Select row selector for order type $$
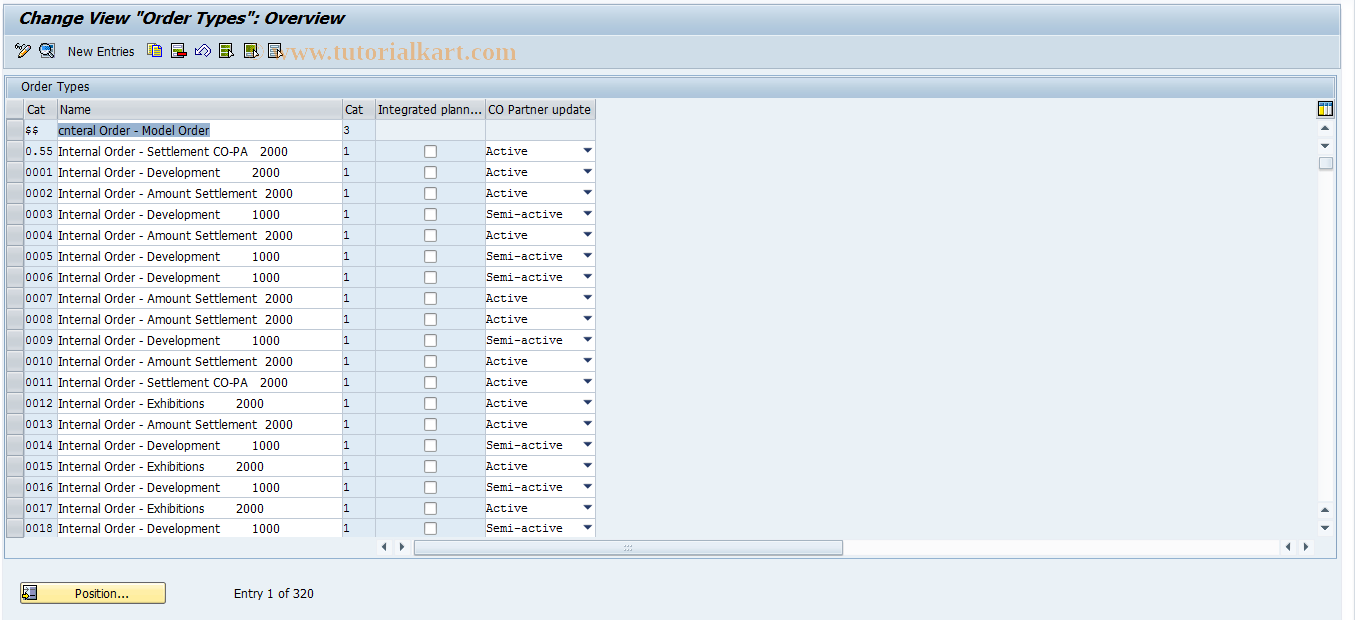The height and width of the screenshot is (620, 1355). point(14,130)
